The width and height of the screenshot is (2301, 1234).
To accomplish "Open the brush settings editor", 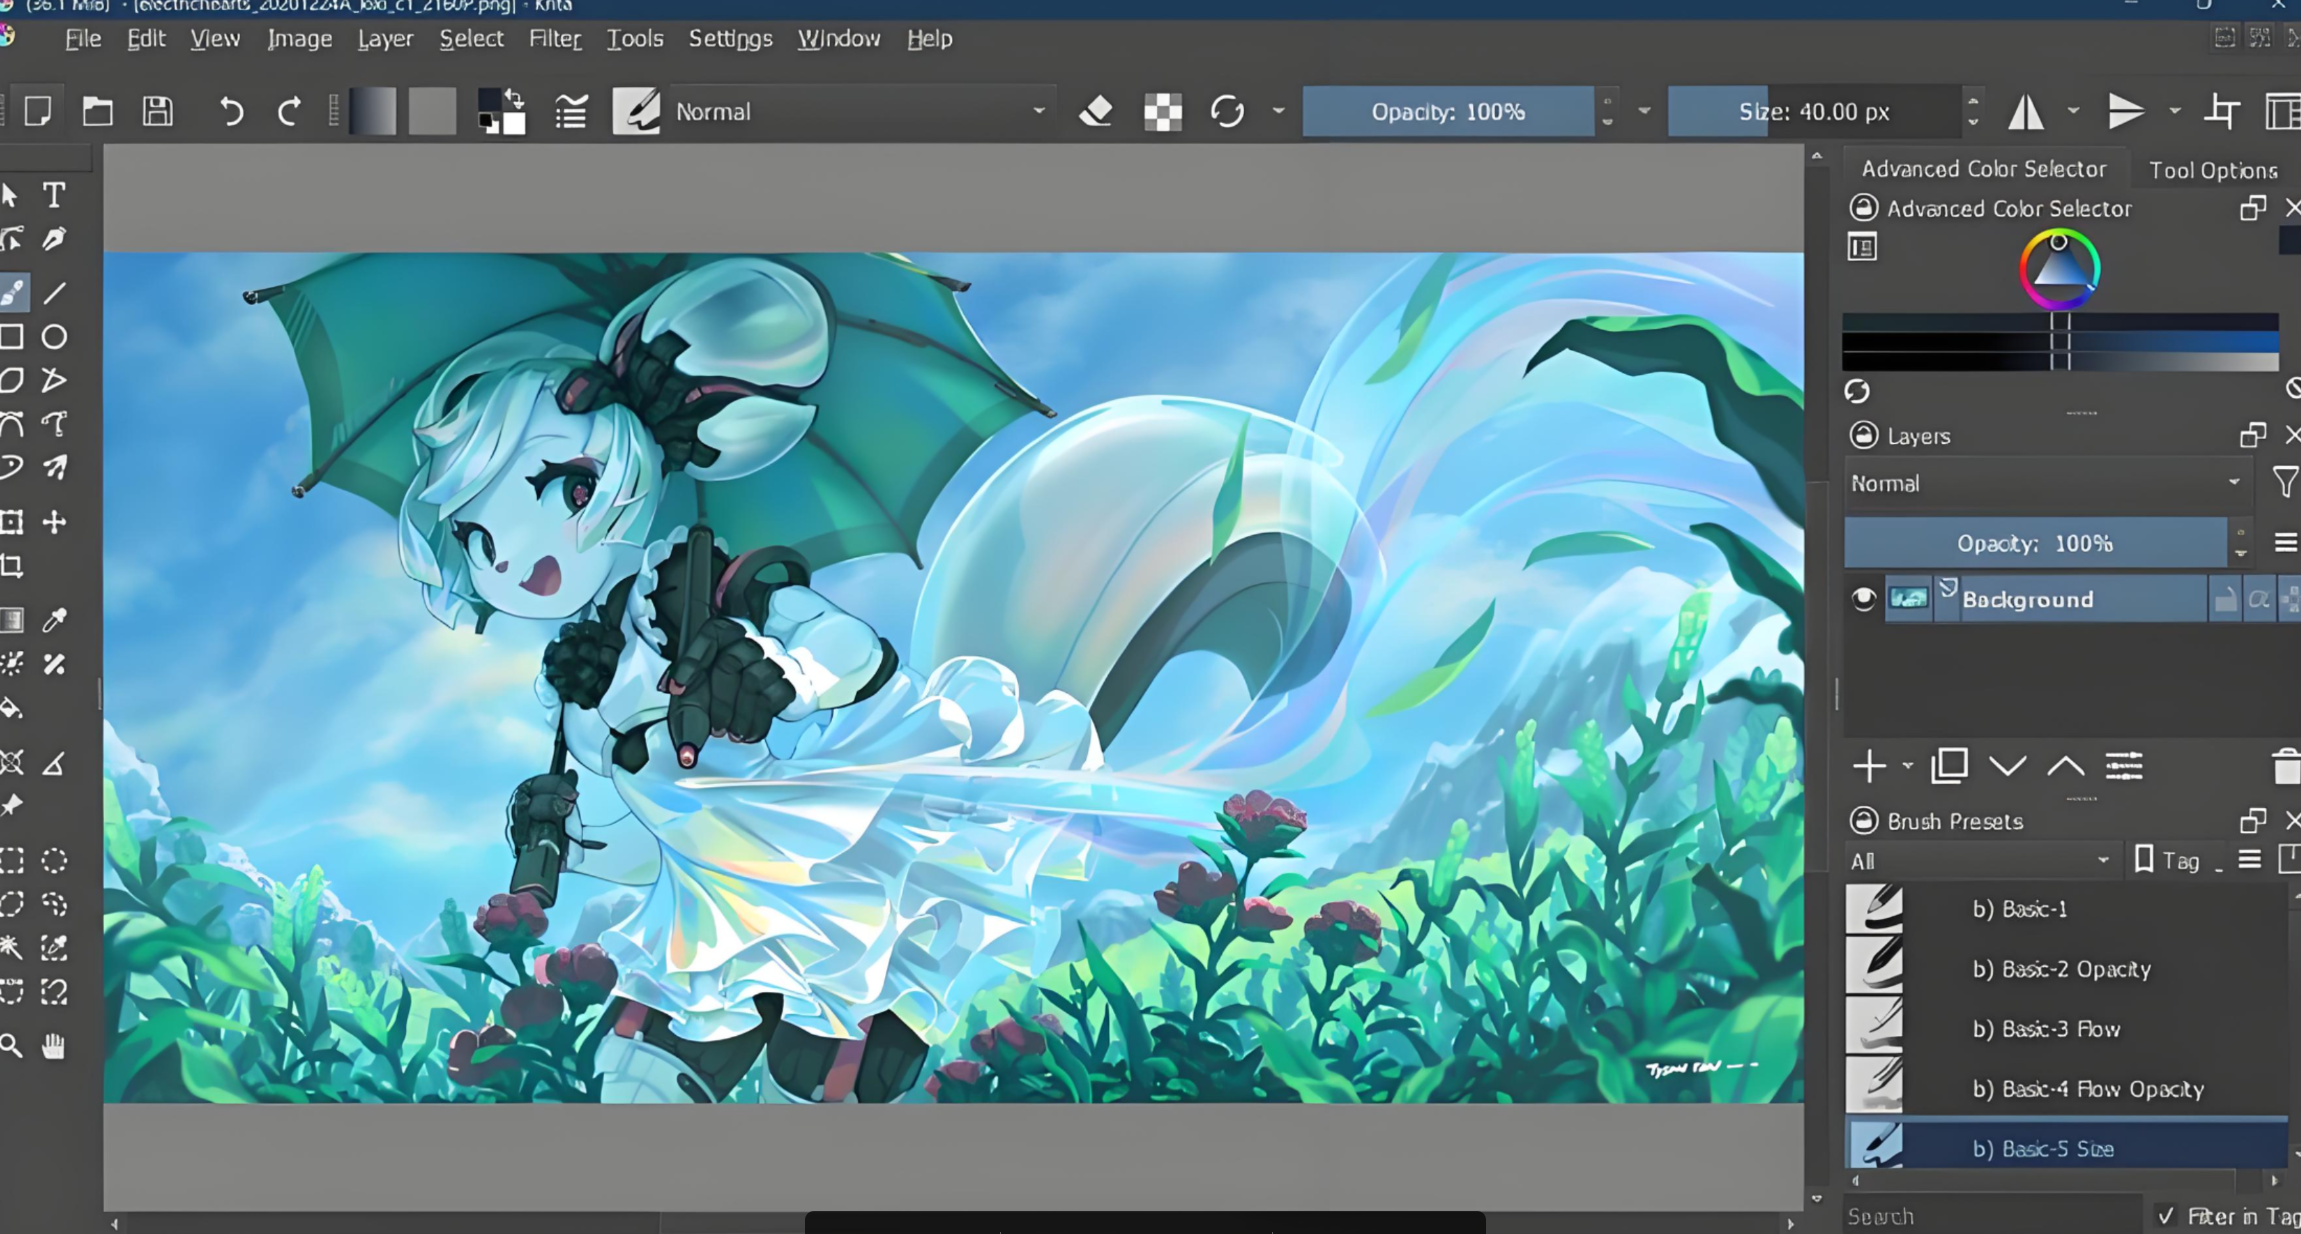I will [x=571, y=111].
